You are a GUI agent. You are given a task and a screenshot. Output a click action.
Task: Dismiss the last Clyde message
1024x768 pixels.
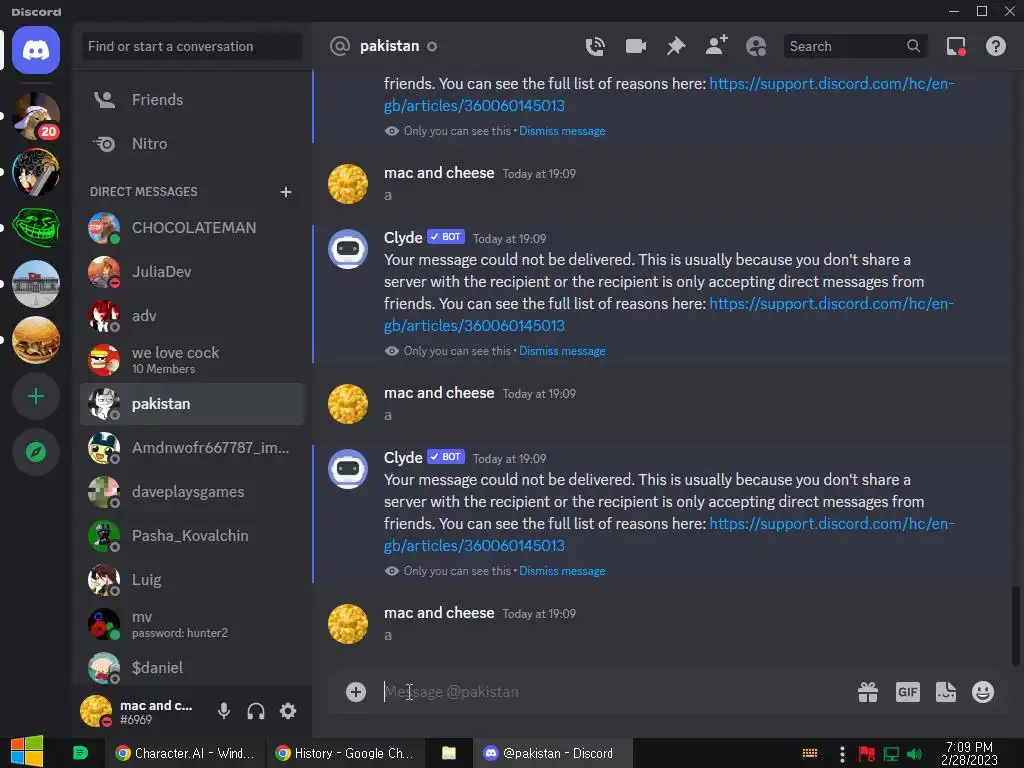point(562,571)
